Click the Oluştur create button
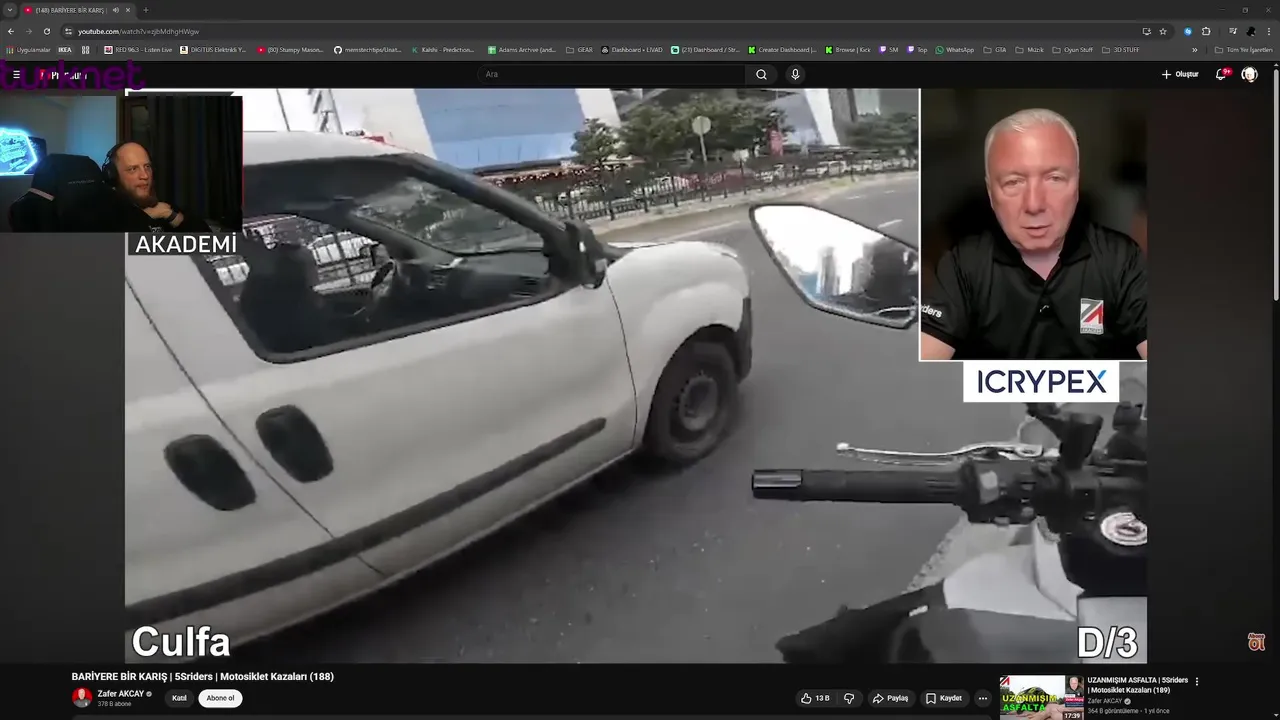Screen dimensions: 1280x720 point(1180,74)
